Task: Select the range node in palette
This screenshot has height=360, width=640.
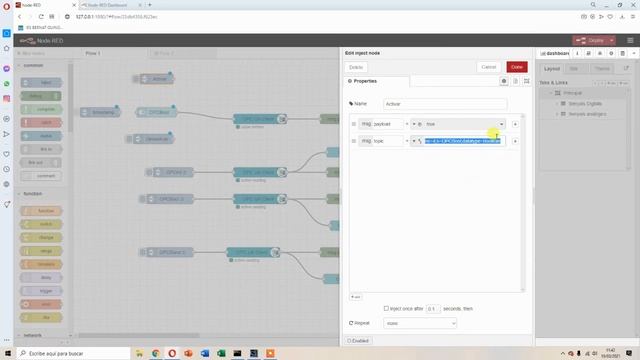Action: click(41, 251)
